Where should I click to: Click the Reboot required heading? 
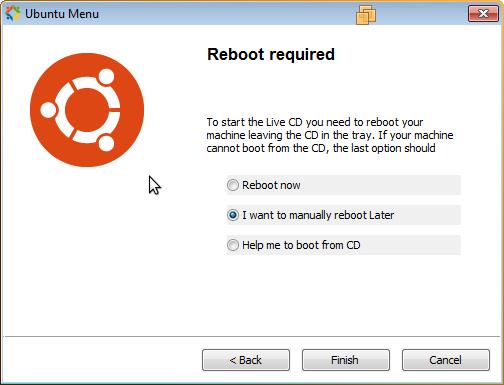tap(271, 54)
